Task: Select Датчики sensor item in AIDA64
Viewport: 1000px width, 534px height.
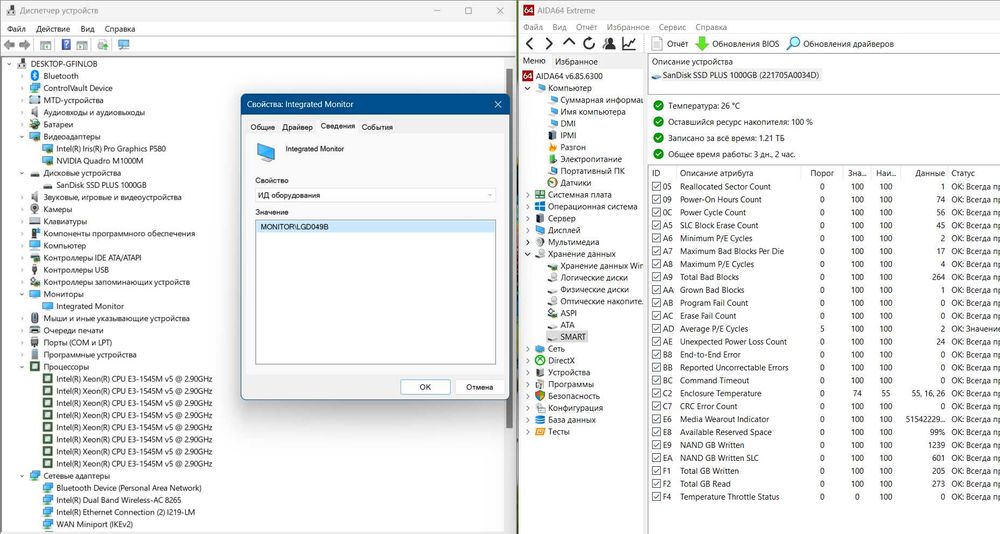Action: pyautogui.click(x=575, y=182)
